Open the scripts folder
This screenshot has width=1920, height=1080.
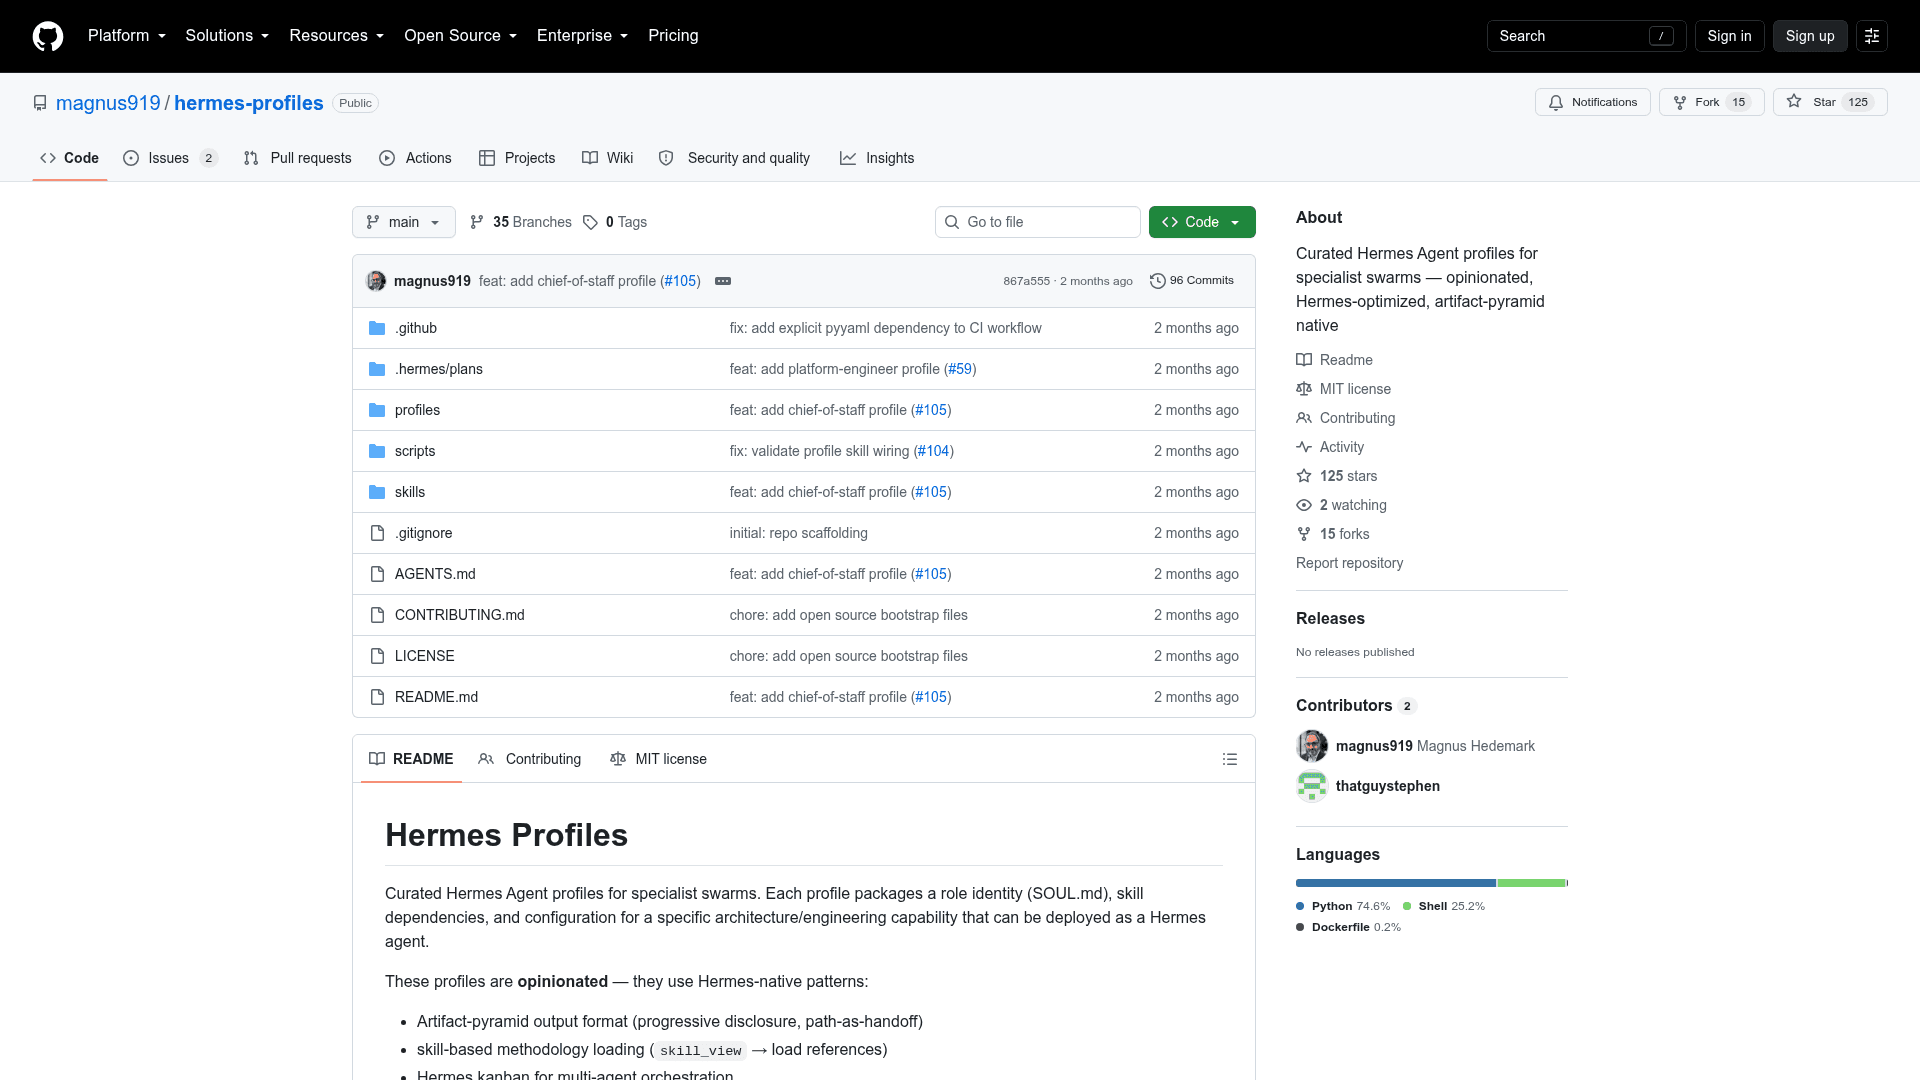[x=415, y=451]
